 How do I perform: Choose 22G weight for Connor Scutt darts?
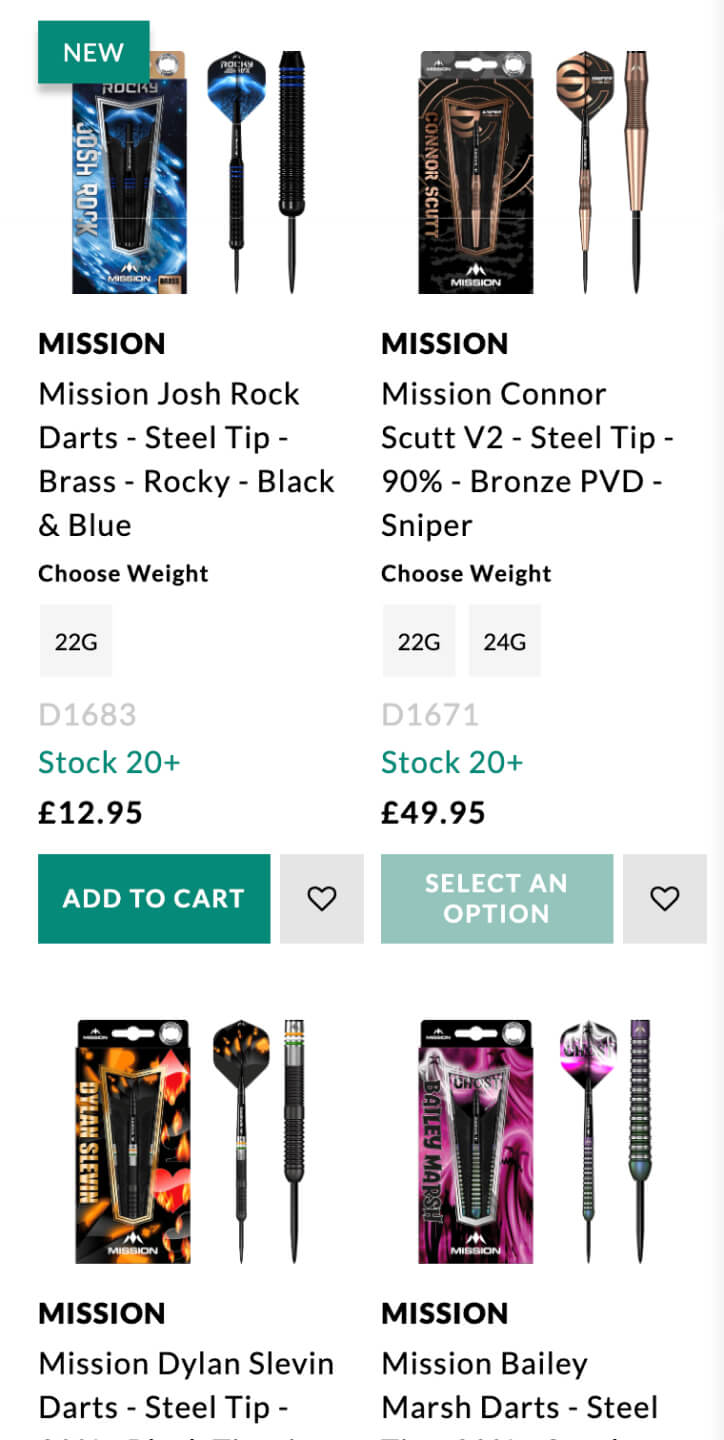[x=419, y=641]
